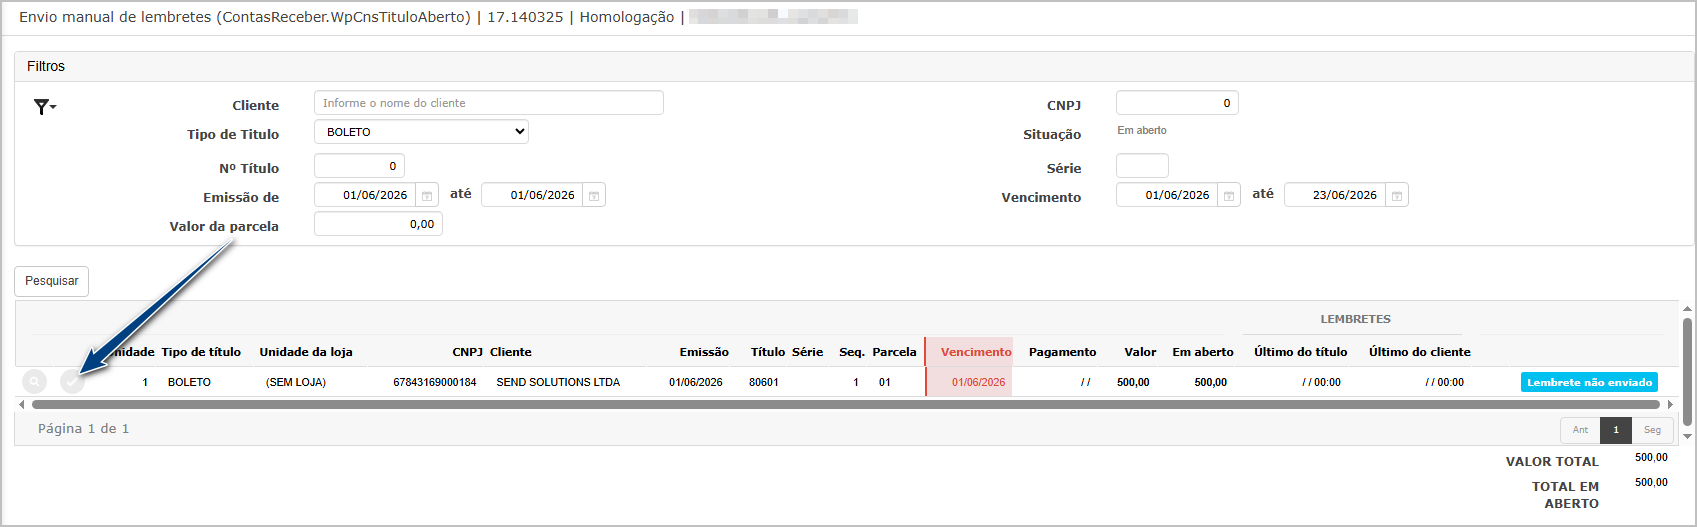
Task: Sort by Seq. column header
Action: (x=852, y=352)
